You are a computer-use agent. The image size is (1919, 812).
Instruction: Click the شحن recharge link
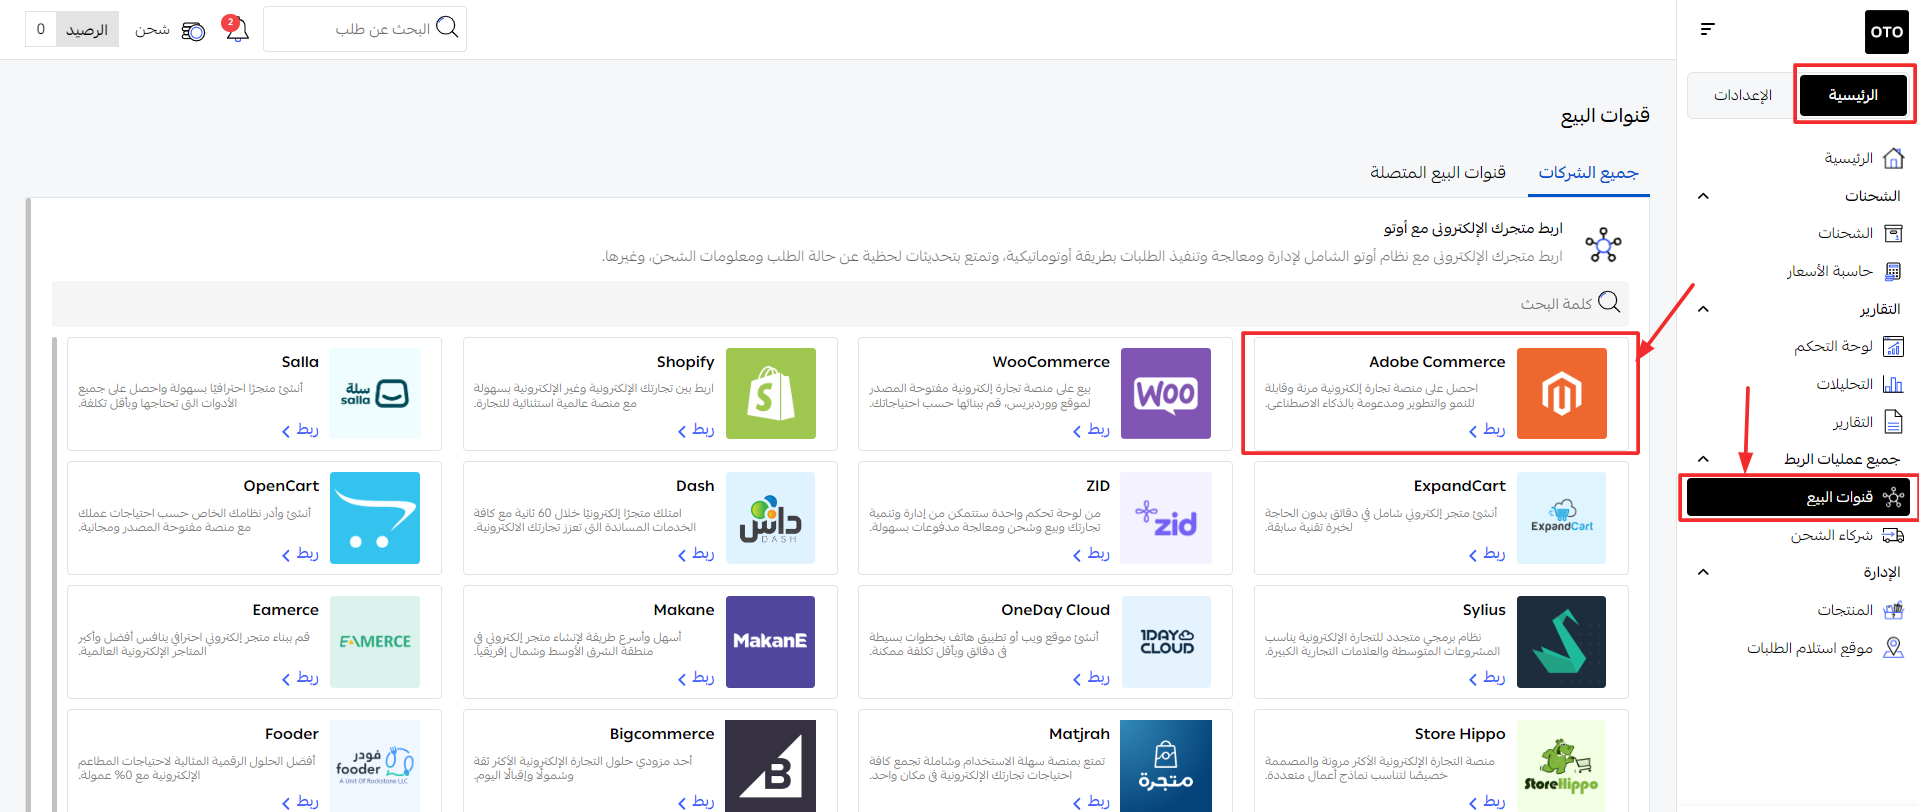coord(152,30)
